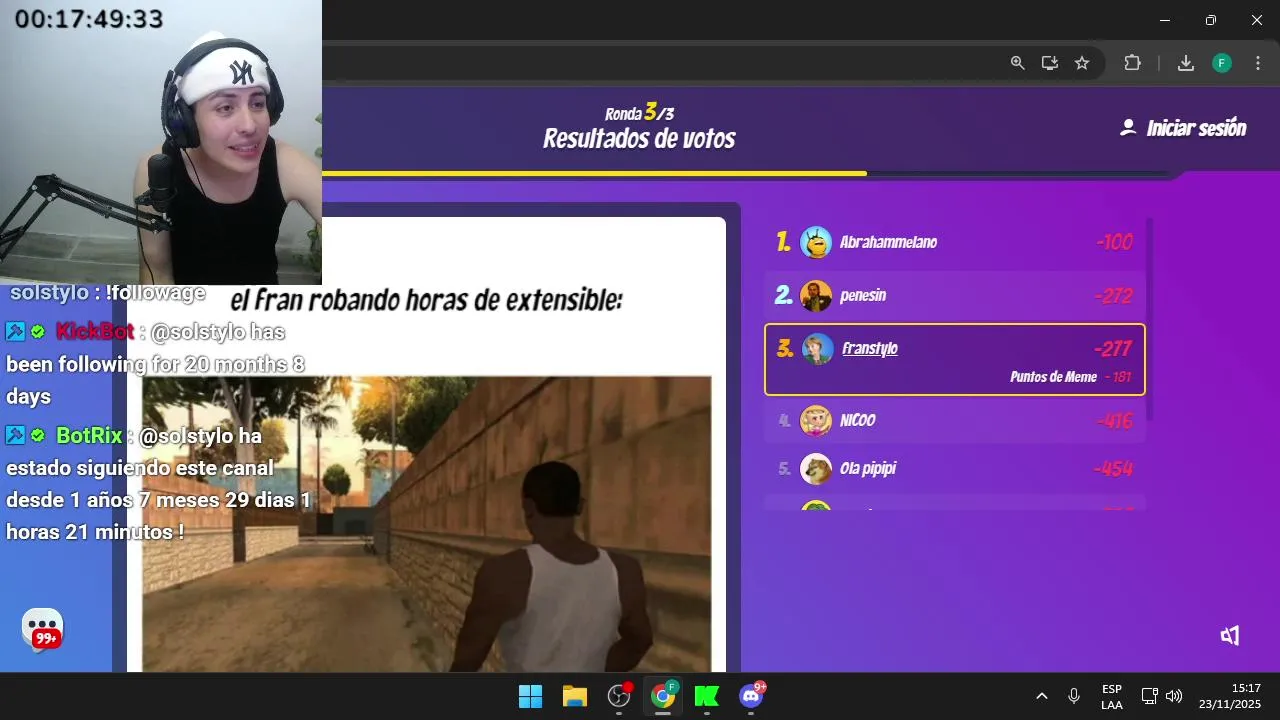Click Franstylo's -277 score

coord(1112,348)
